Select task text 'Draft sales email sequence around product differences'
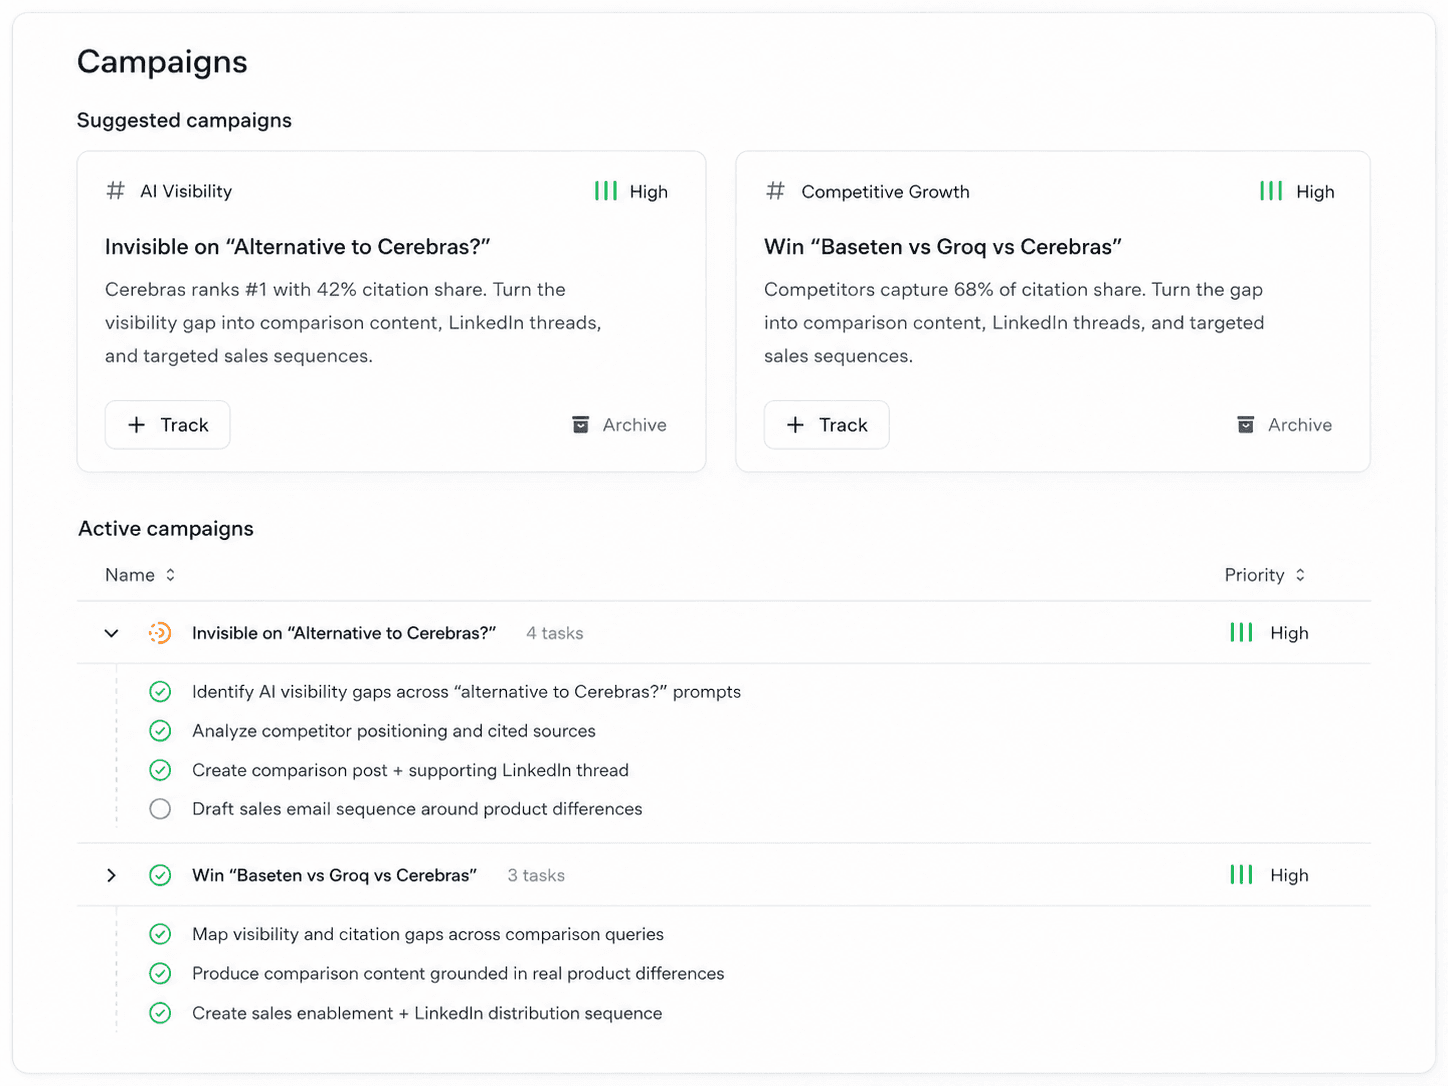Screen dimensions: 1448x1086 point(417,809)
